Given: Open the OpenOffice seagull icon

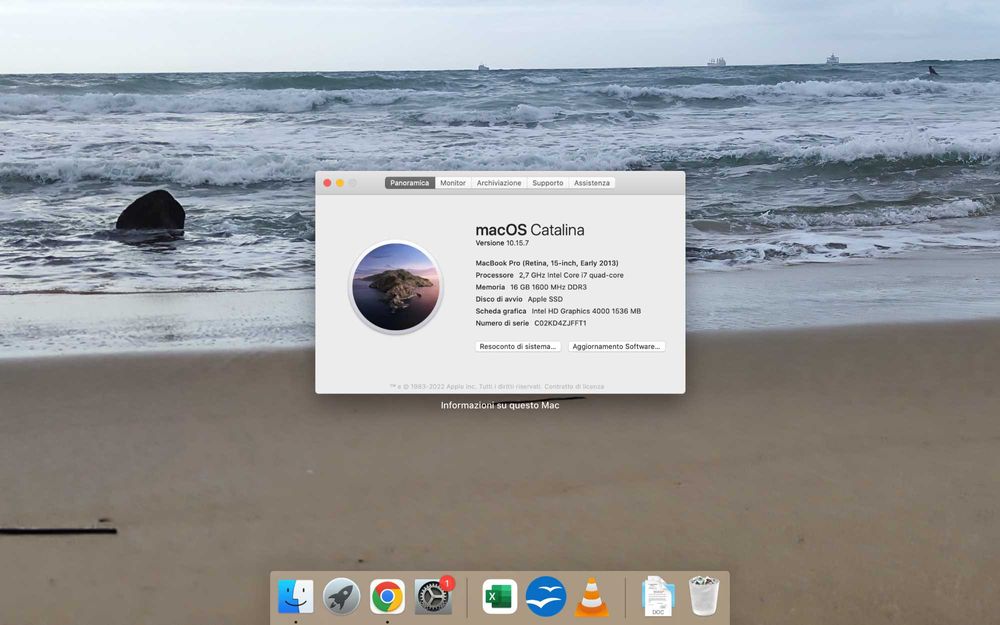Looking at the screenshot, I should point(546,597).
